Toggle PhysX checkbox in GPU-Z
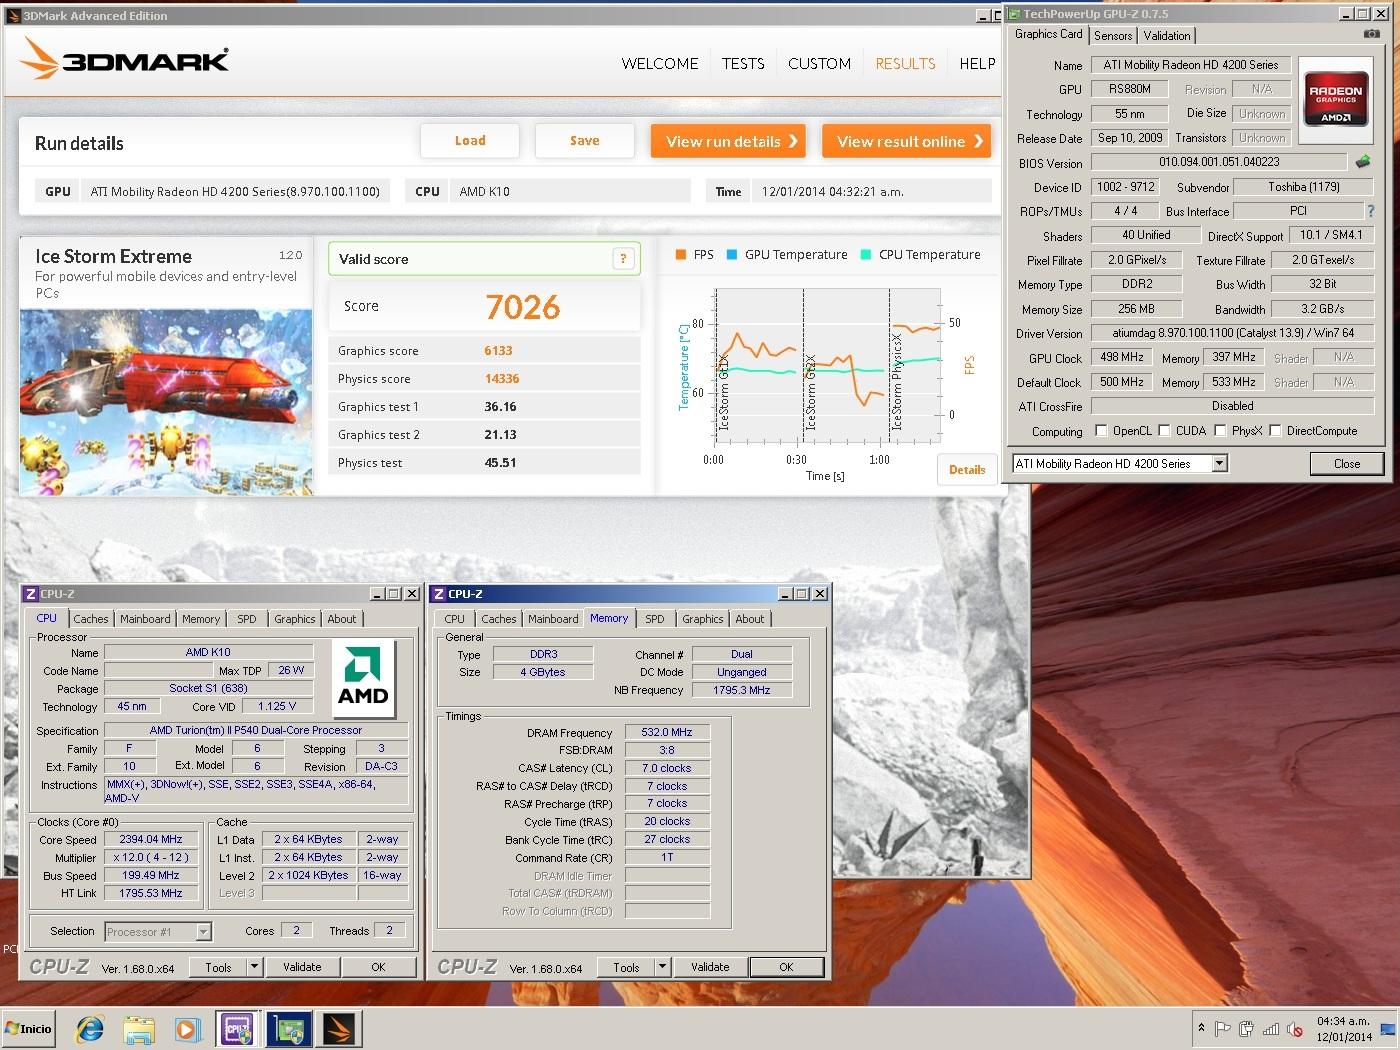 tap(1220, 431)
